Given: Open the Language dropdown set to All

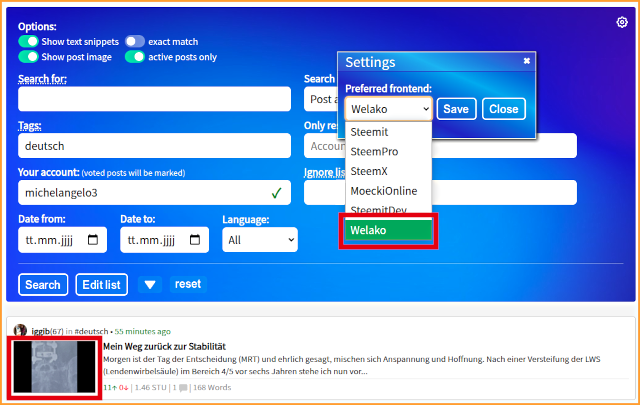Looking at the screenshot, I should tap(260, 240).
